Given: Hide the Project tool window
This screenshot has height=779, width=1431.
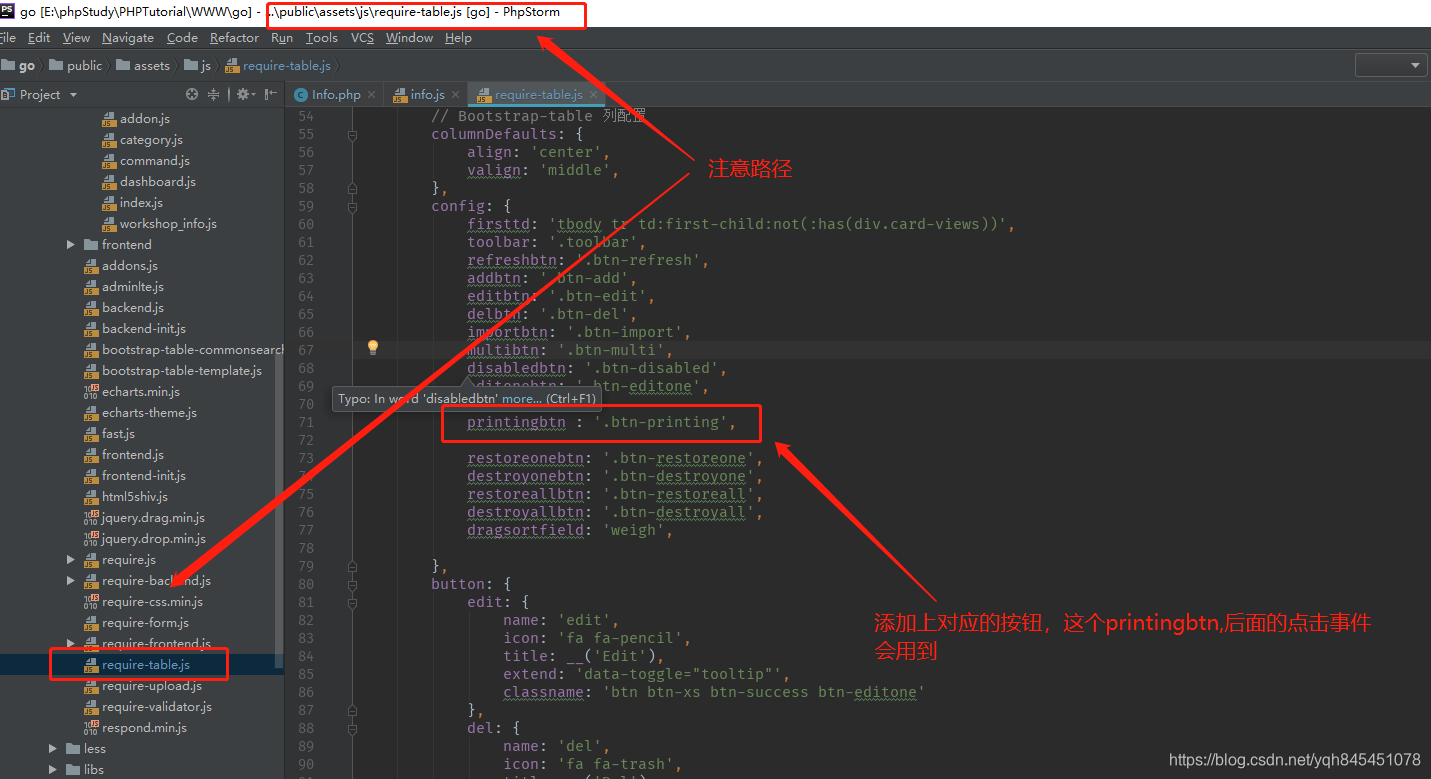Looking at the screenshot, I should [273, 94].
